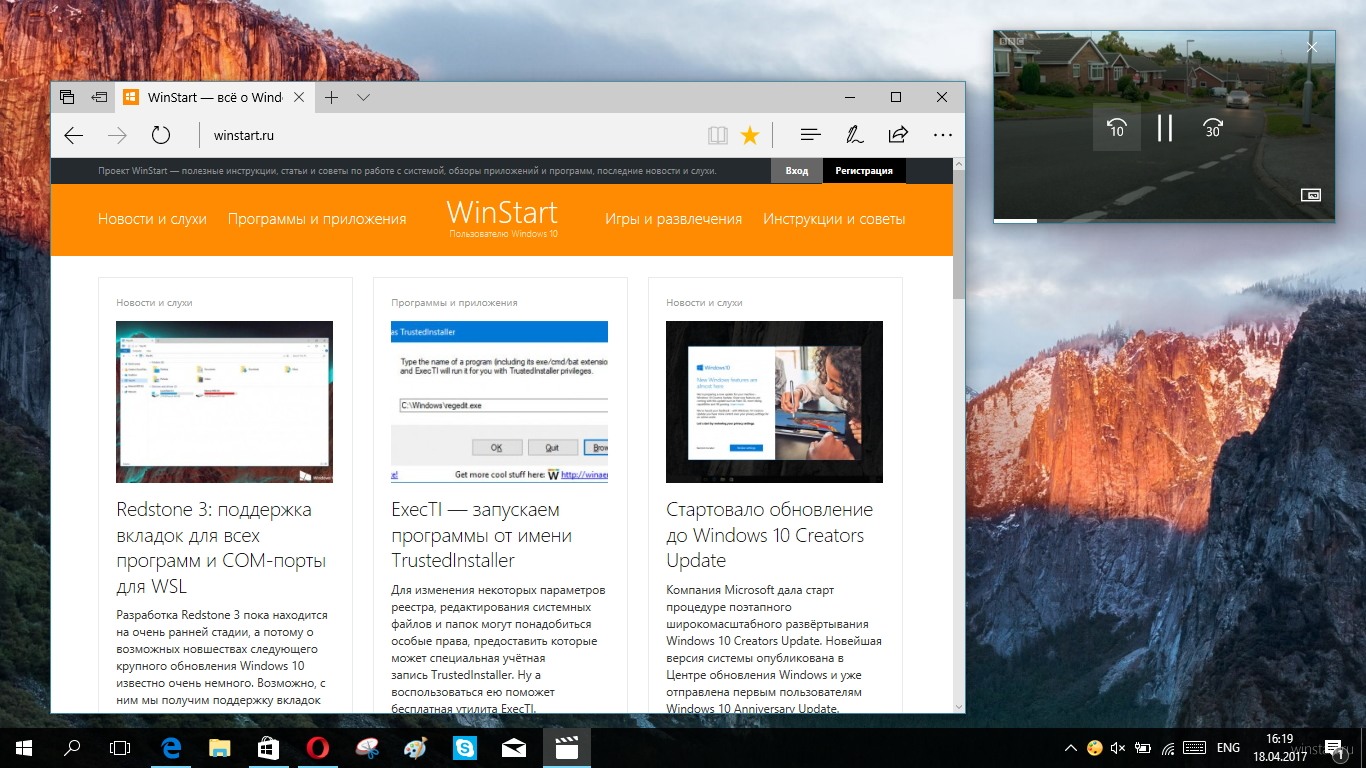1366x768 pixels.
Task: Open Mail app from taskbar
Action: click(514, 747)
